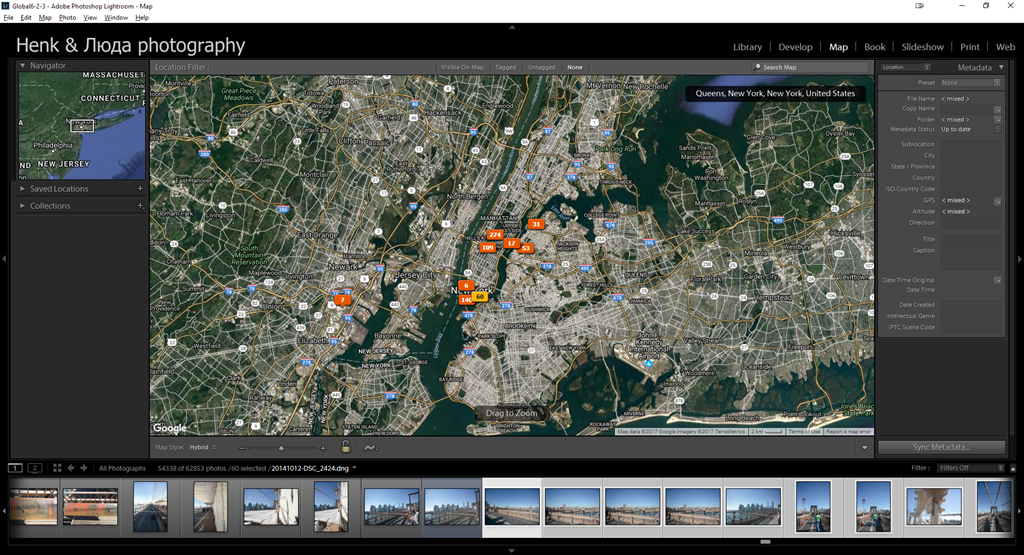This screenshot has width=1024, height=555.
Task: Toggle the lock markers padlock icon
Action: coord(346,447)
